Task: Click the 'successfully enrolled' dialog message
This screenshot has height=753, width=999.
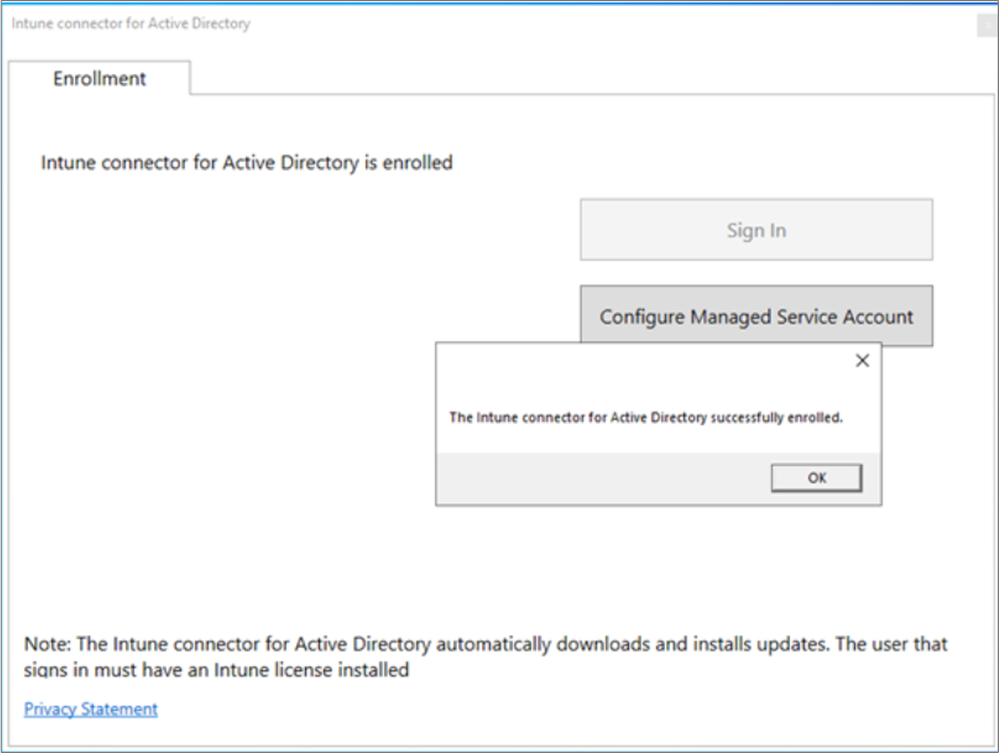Action: [x=646, y=417]
